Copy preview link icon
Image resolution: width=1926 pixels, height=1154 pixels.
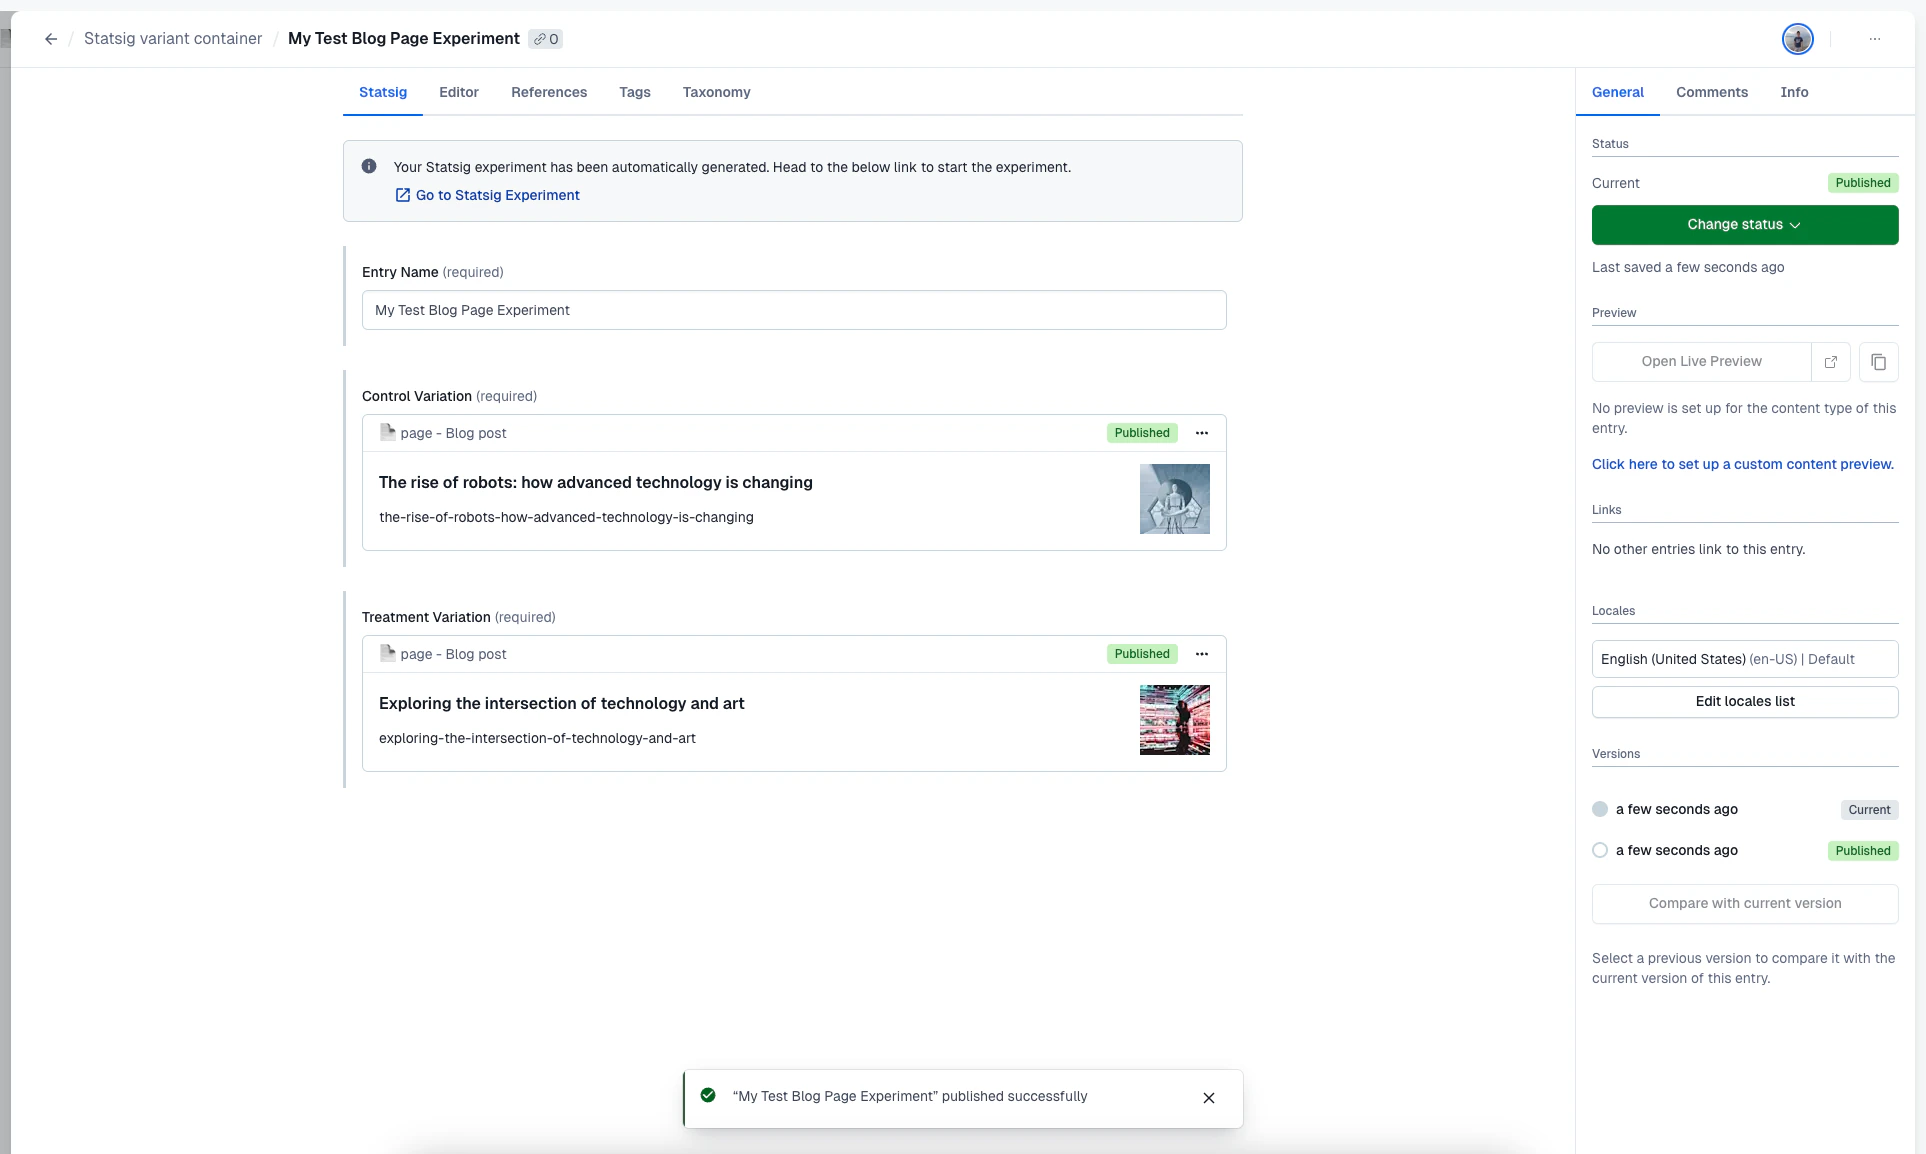[x=1878, y=362]
